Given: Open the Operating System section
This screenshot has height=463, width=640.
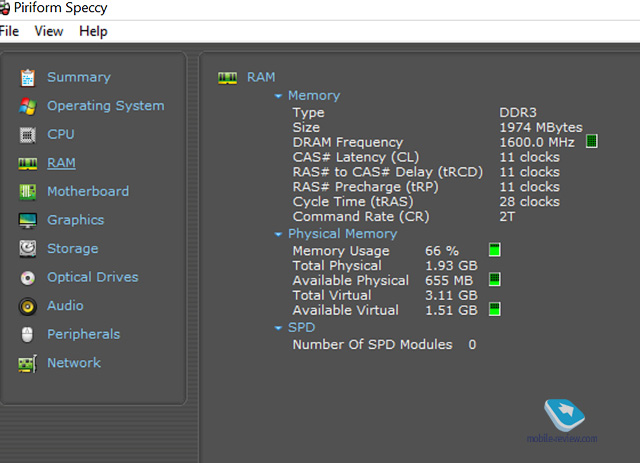Looking at the screenshot, I should (x=106, y=106).
